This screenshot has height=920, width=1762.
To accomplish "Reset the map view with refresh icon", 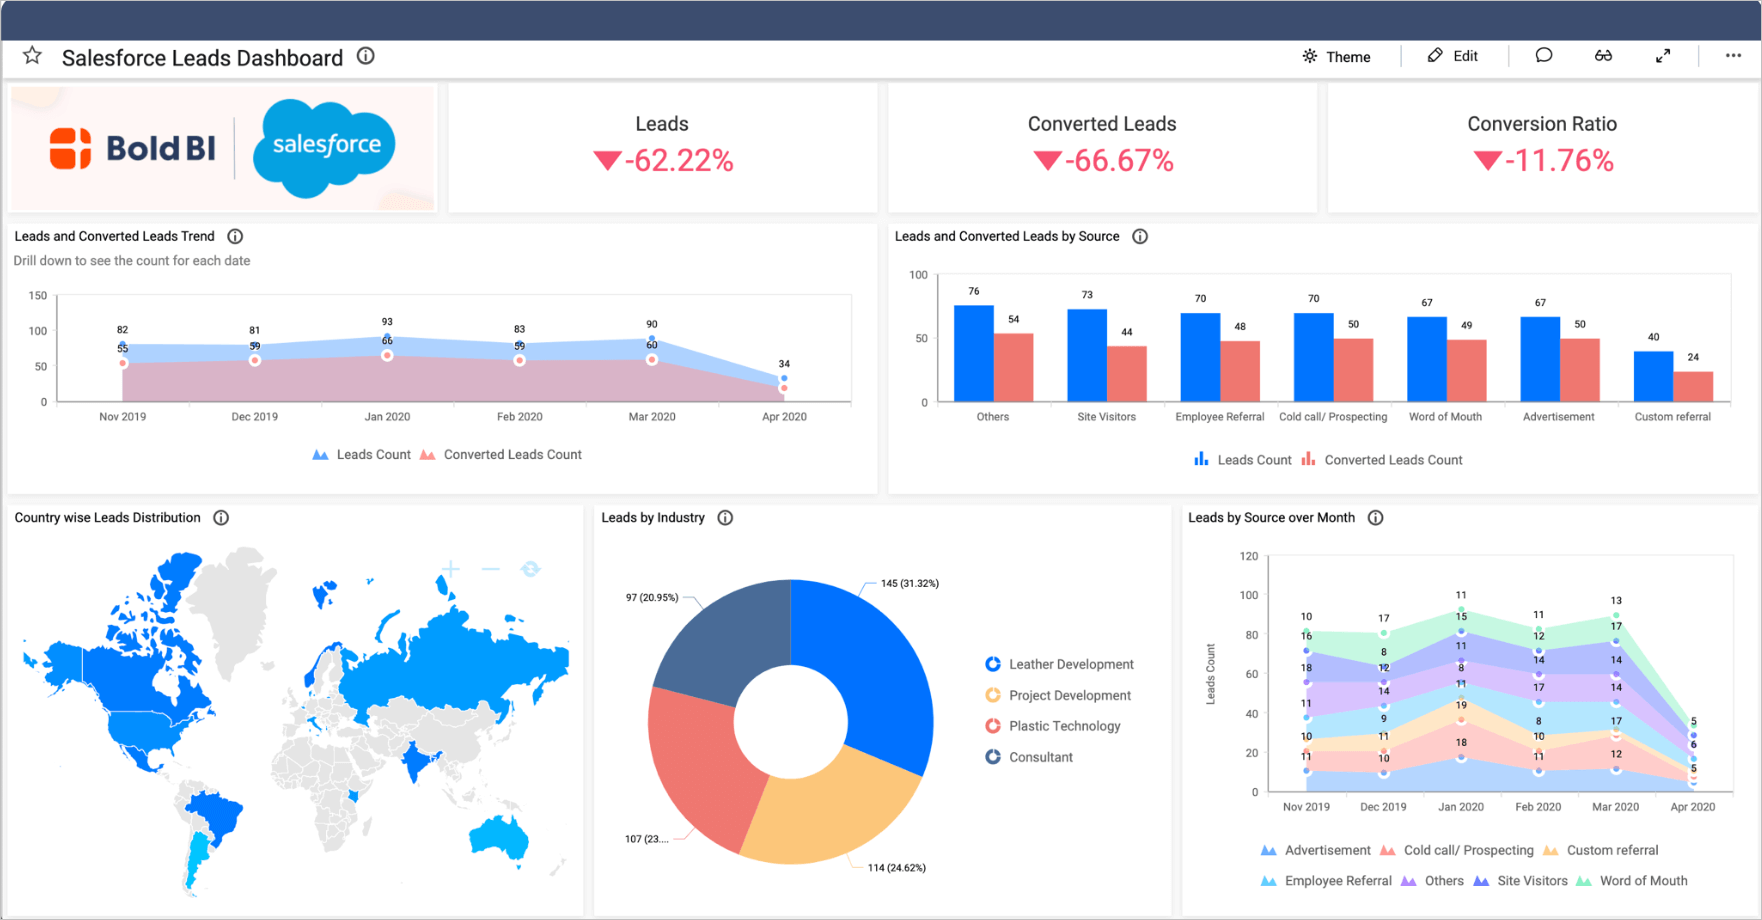I will point(531,569).
